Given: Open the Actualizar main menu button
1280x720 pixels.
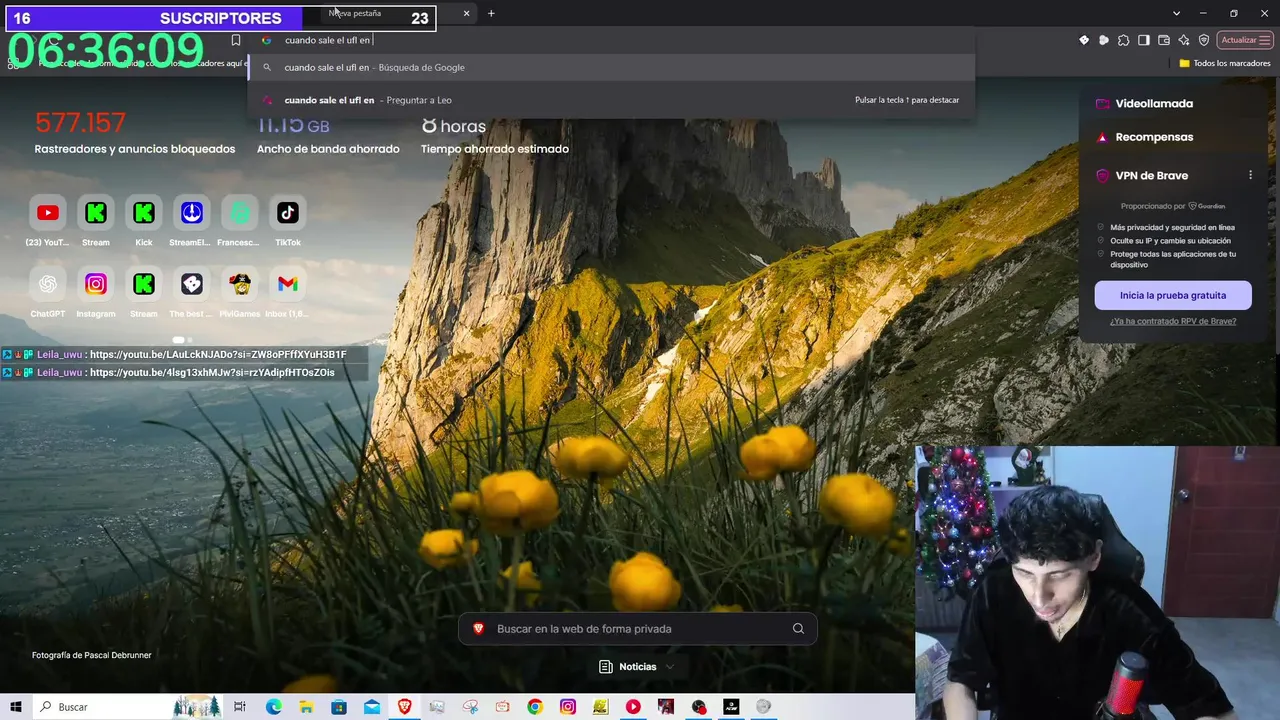Looking at the screenshot, I should pyautogui.click(x=1246, y=40).
